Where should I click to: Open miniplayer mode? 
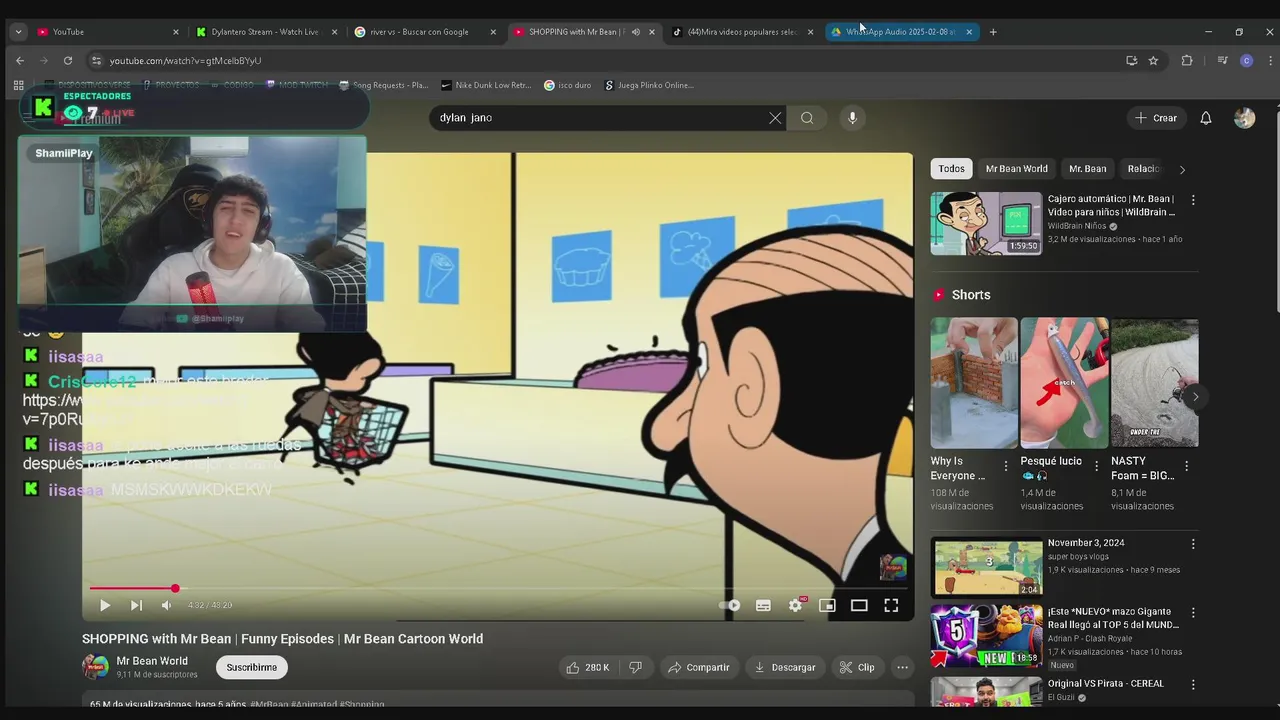827,605
